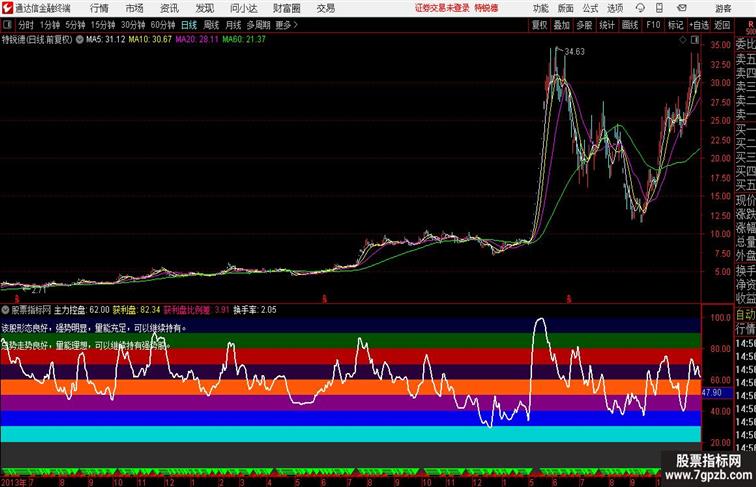This screenshot has width=756, height=487.
Task: Click the 换手率: 2.05 indicator value
Action: click(255, 310)
